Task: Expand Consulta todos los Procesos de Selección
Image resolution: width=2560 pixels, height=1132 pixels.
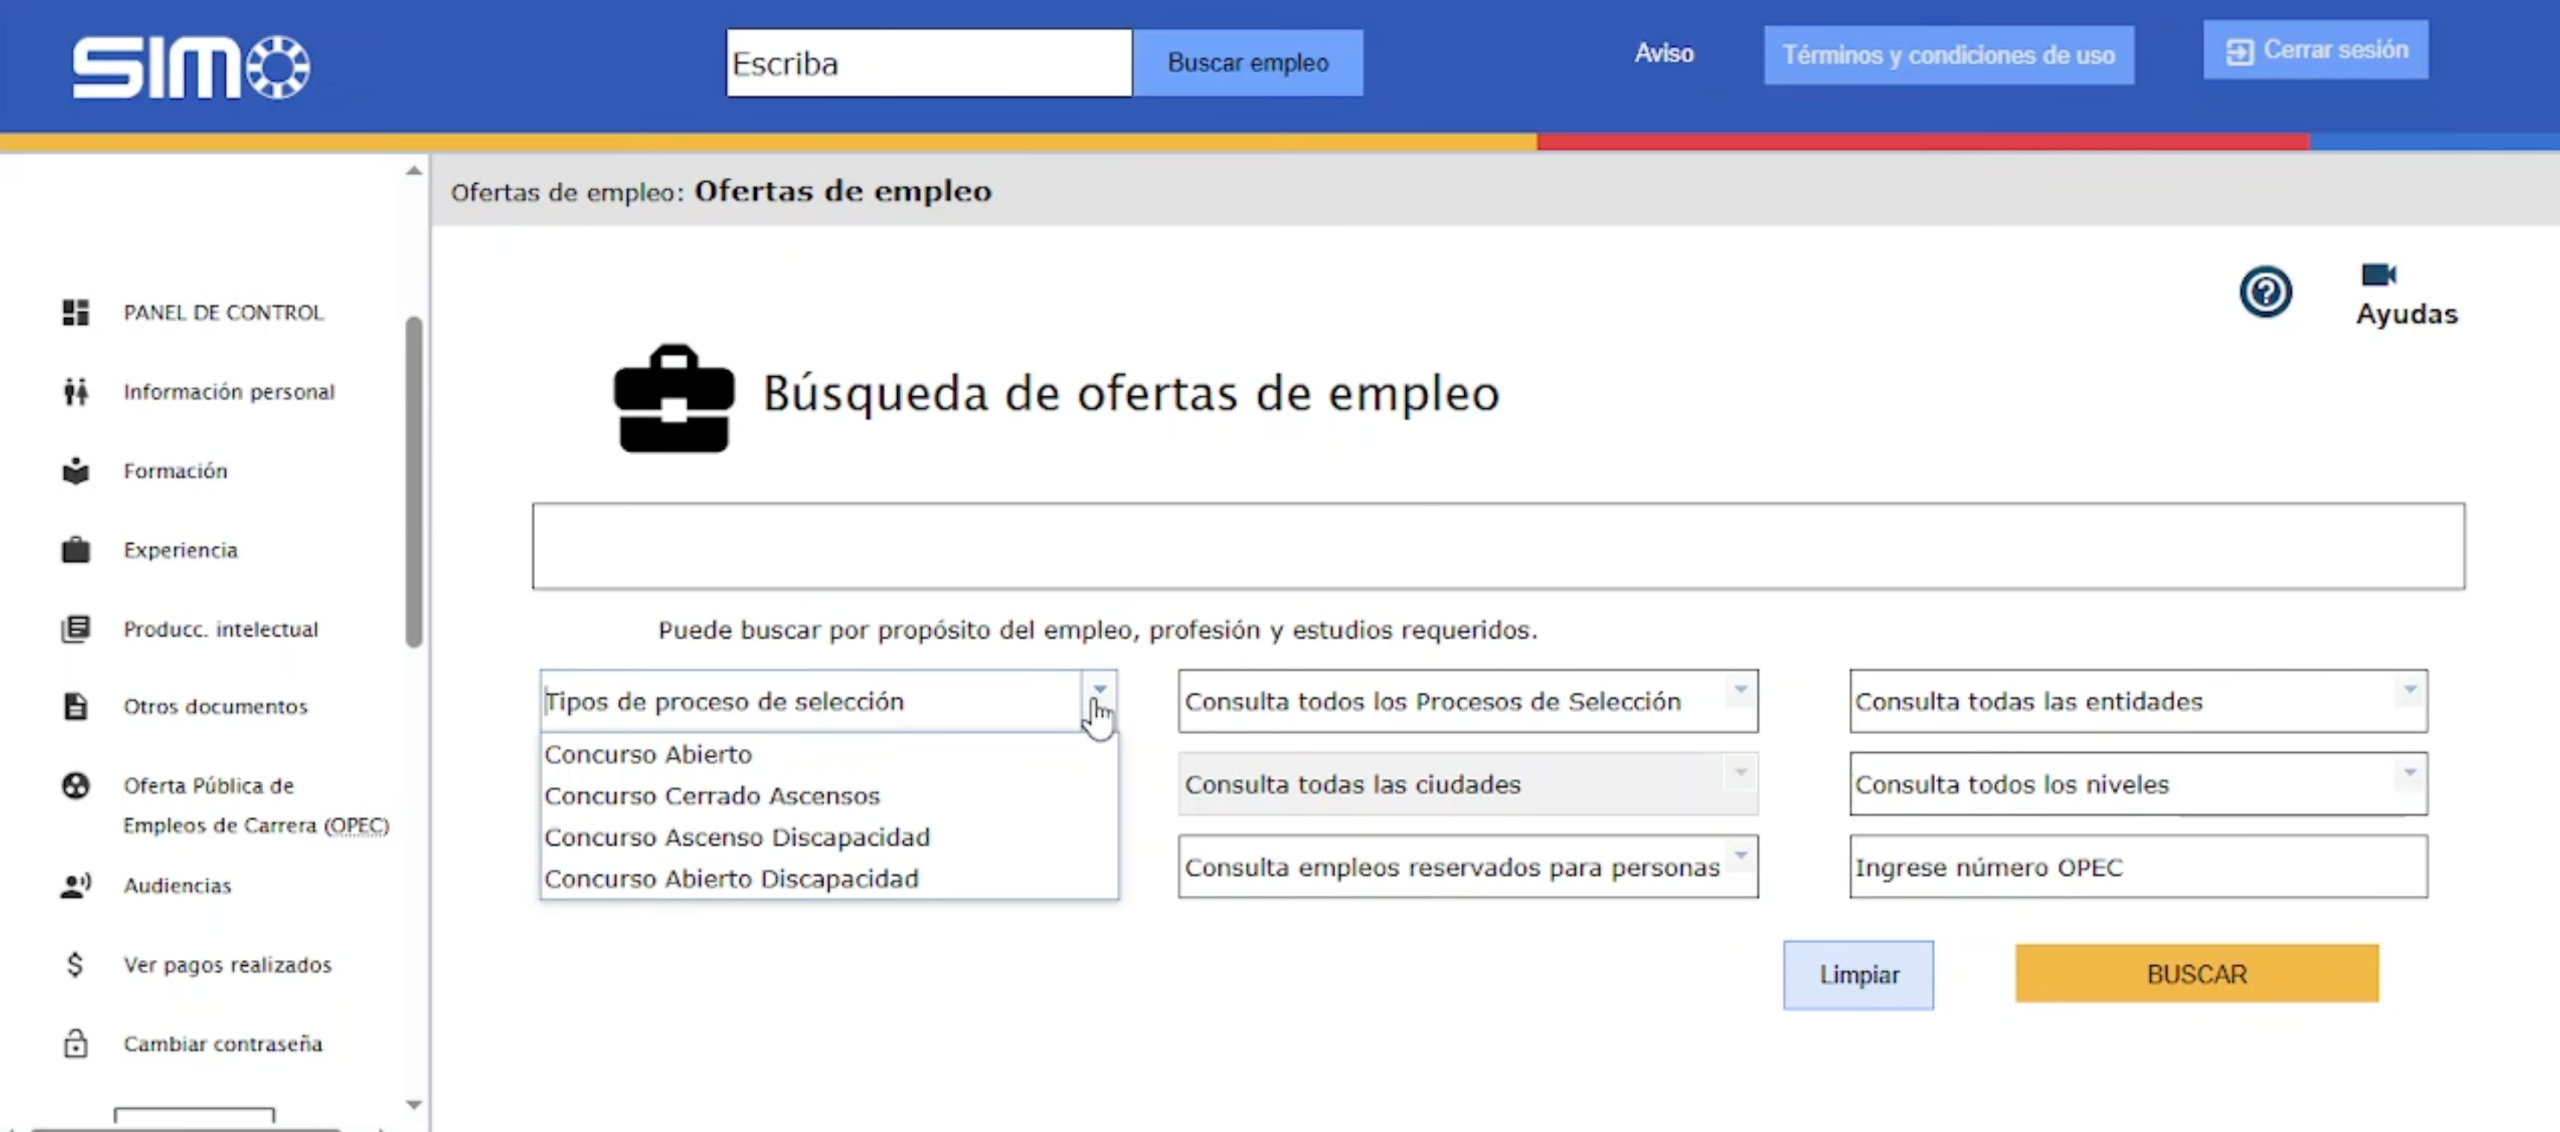Action: (x=1740, y=690)
